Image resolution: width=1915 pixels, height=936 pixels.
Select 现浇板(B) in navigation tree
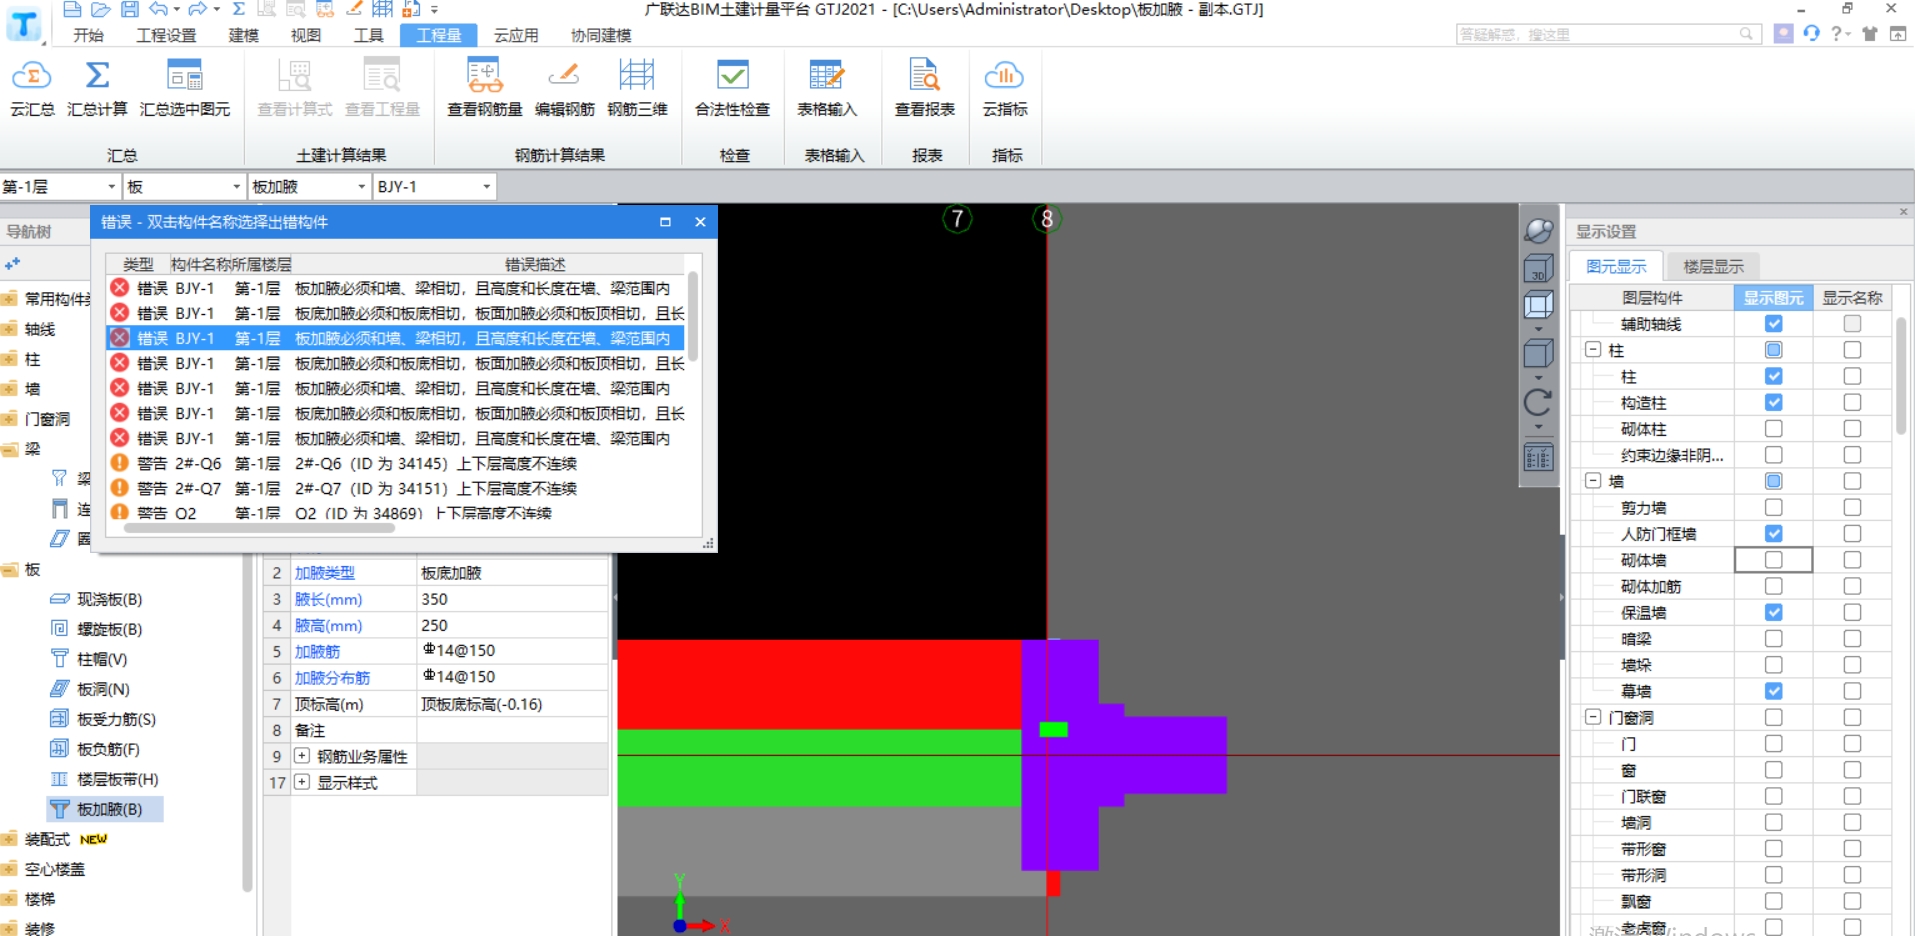110,599
